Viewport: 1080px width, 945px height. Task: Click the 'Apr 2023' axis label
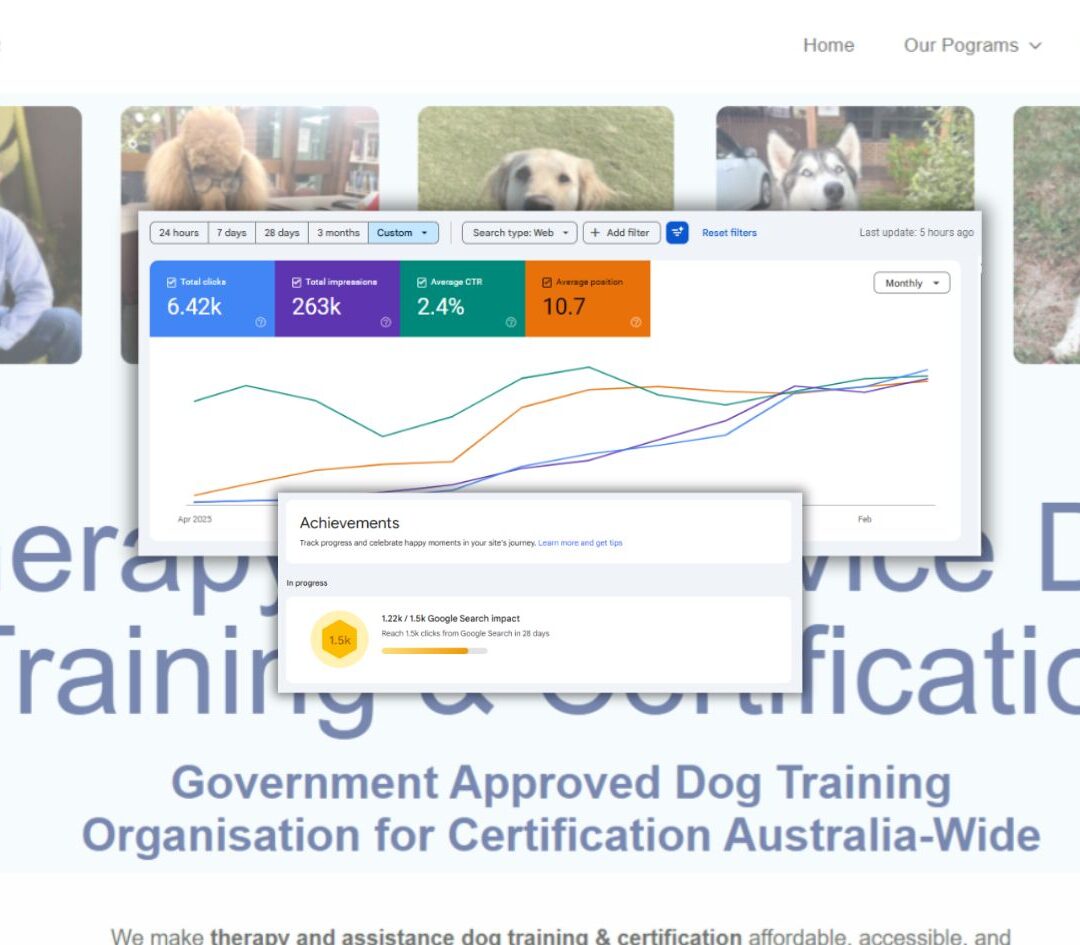(195, 519)
